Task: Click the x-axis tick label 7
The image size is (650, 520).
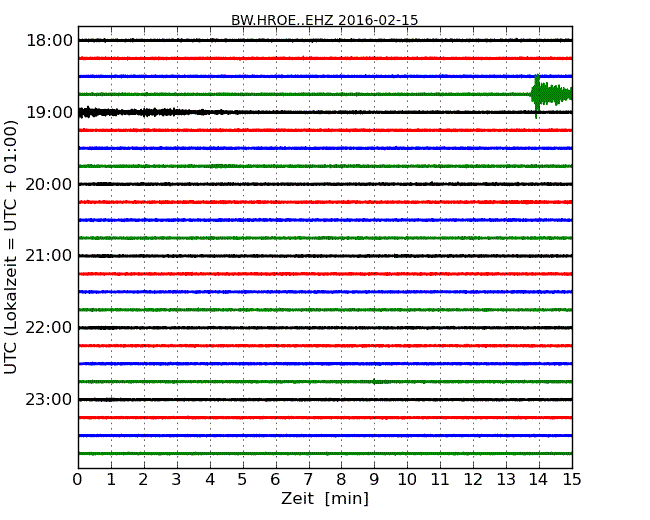Action: coord(308,480)
